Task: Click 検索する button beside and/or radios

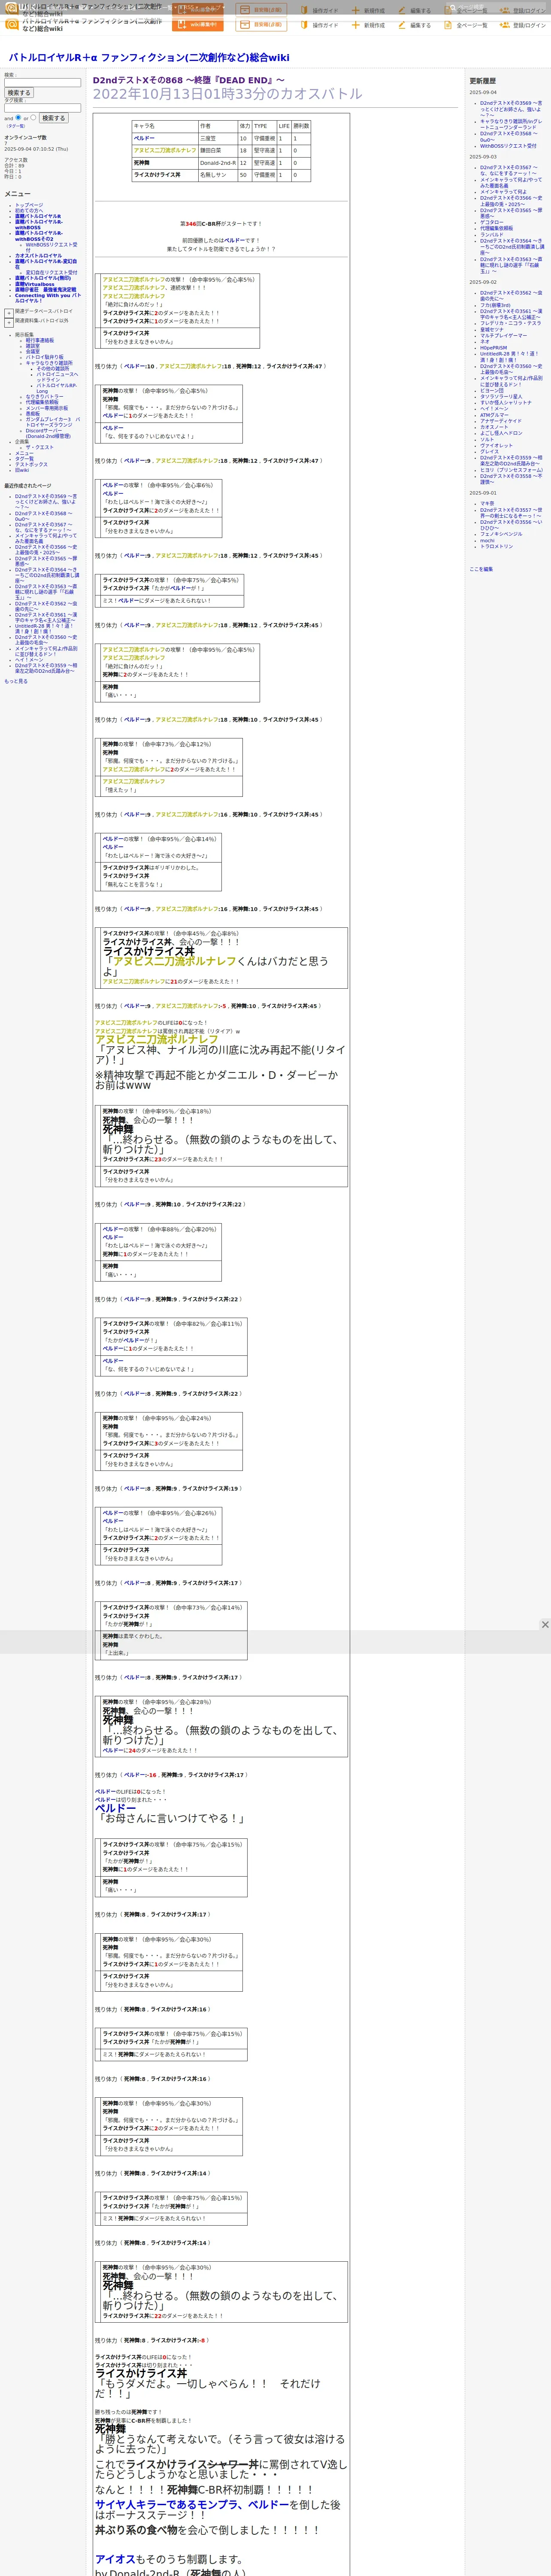Action: (x=53, y=118)
